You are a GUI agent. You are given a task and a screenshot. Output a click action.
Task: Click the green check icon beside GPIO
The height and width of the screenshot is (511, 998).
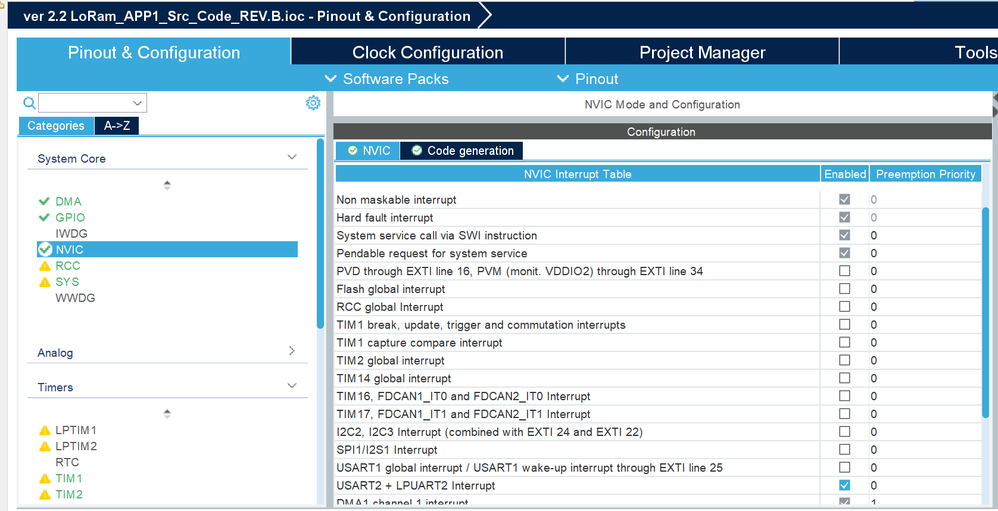pyautogui.click(x=44, y=218)
